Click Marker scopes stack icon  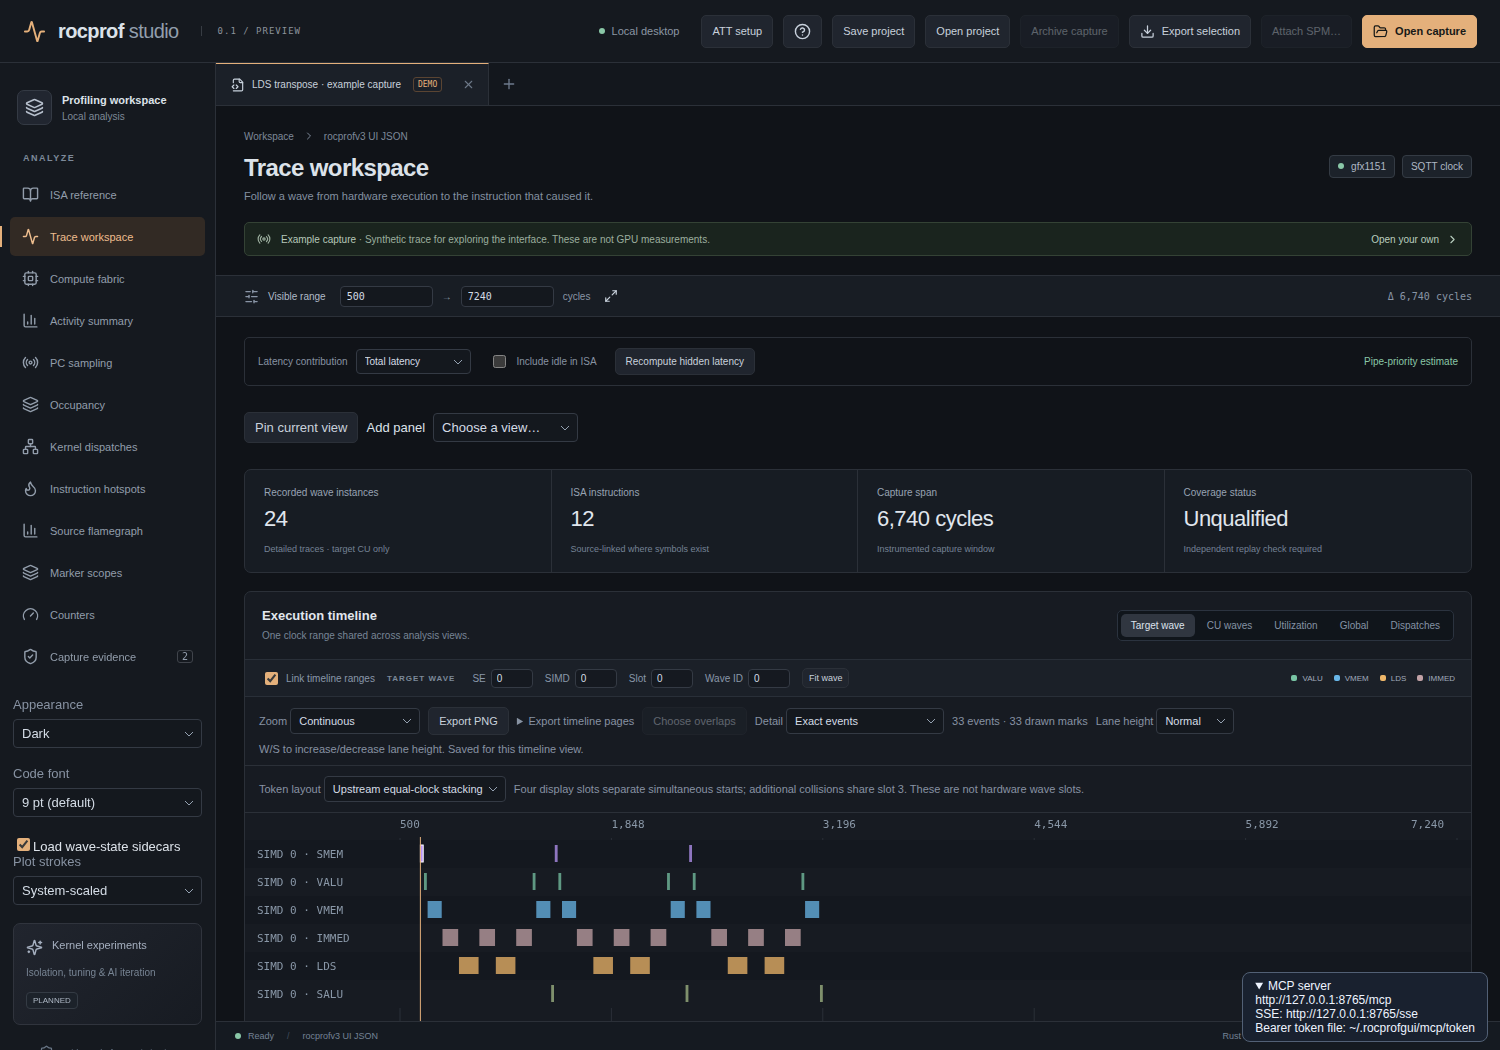pos(31,573)
